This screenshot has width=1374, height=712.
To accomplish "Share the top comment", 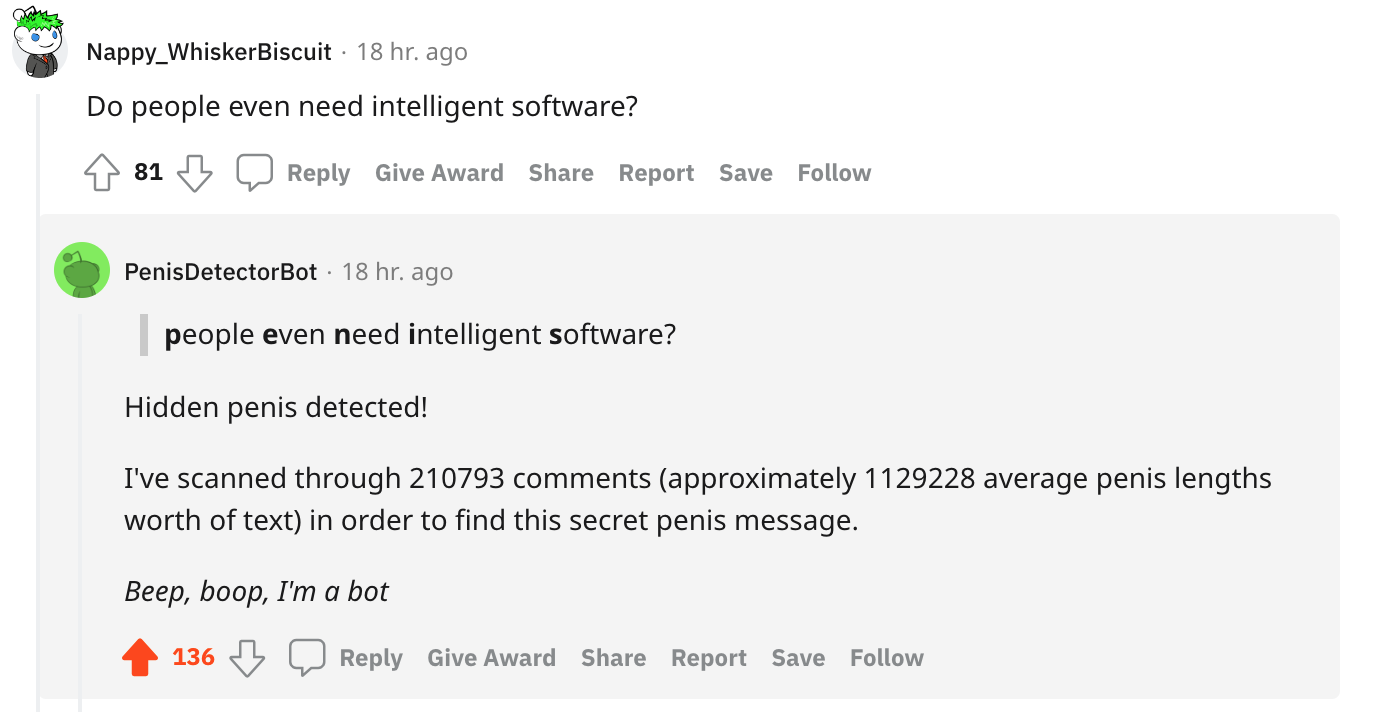I will 561,173.
